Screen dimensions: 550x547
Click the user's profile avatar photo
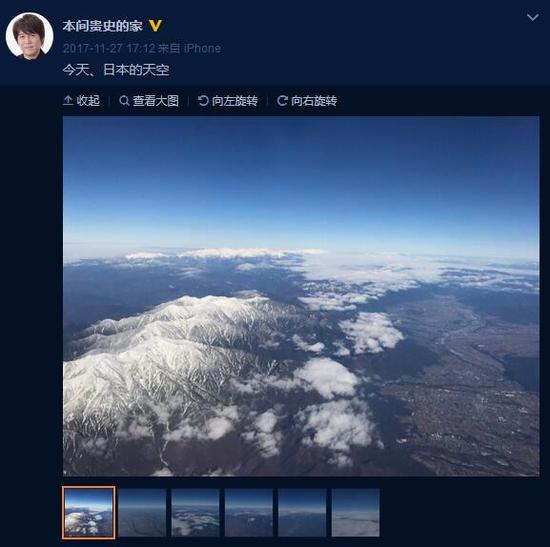(x=29, y=36)
